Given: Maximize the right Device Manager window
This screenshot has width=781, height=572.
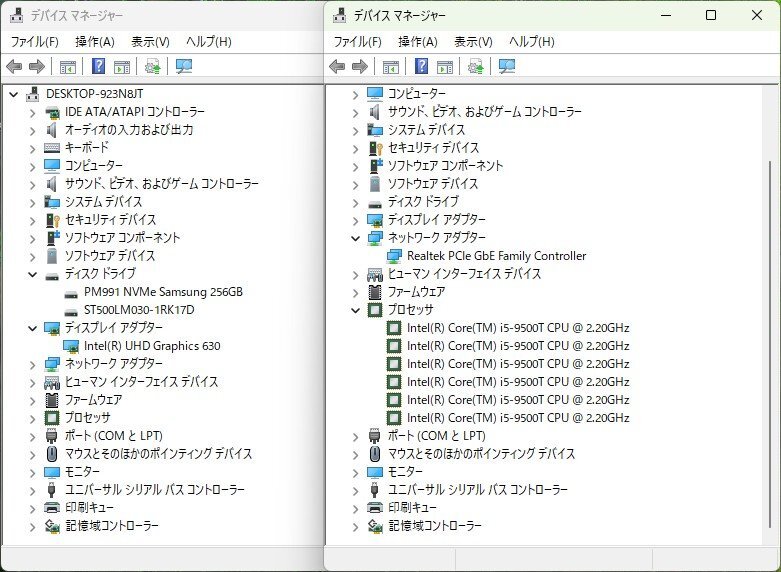Looking at the screenshot, I should click(x=711, y=15).
